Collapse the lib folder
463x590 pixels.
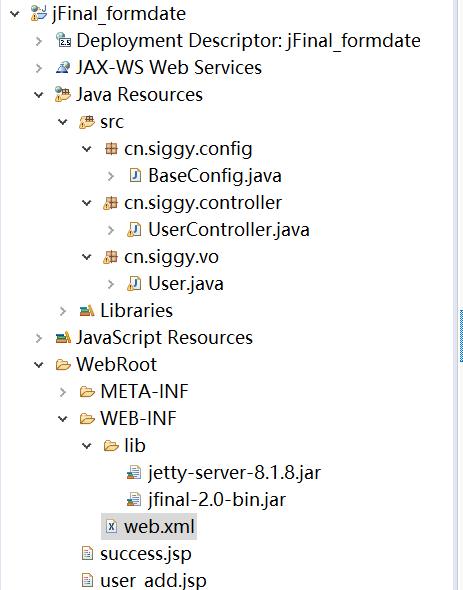(x=87, y=446)
